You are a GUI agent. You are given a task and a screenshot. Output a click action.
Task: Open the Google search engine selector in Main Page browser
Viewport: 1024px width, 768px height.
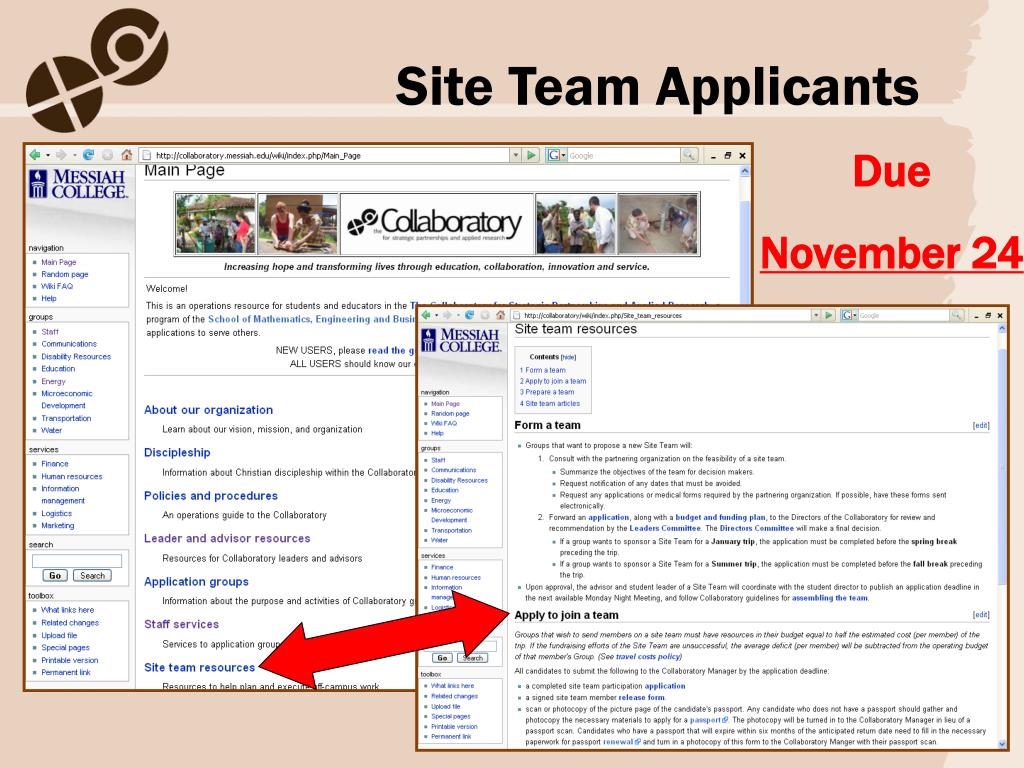(556, 155)
